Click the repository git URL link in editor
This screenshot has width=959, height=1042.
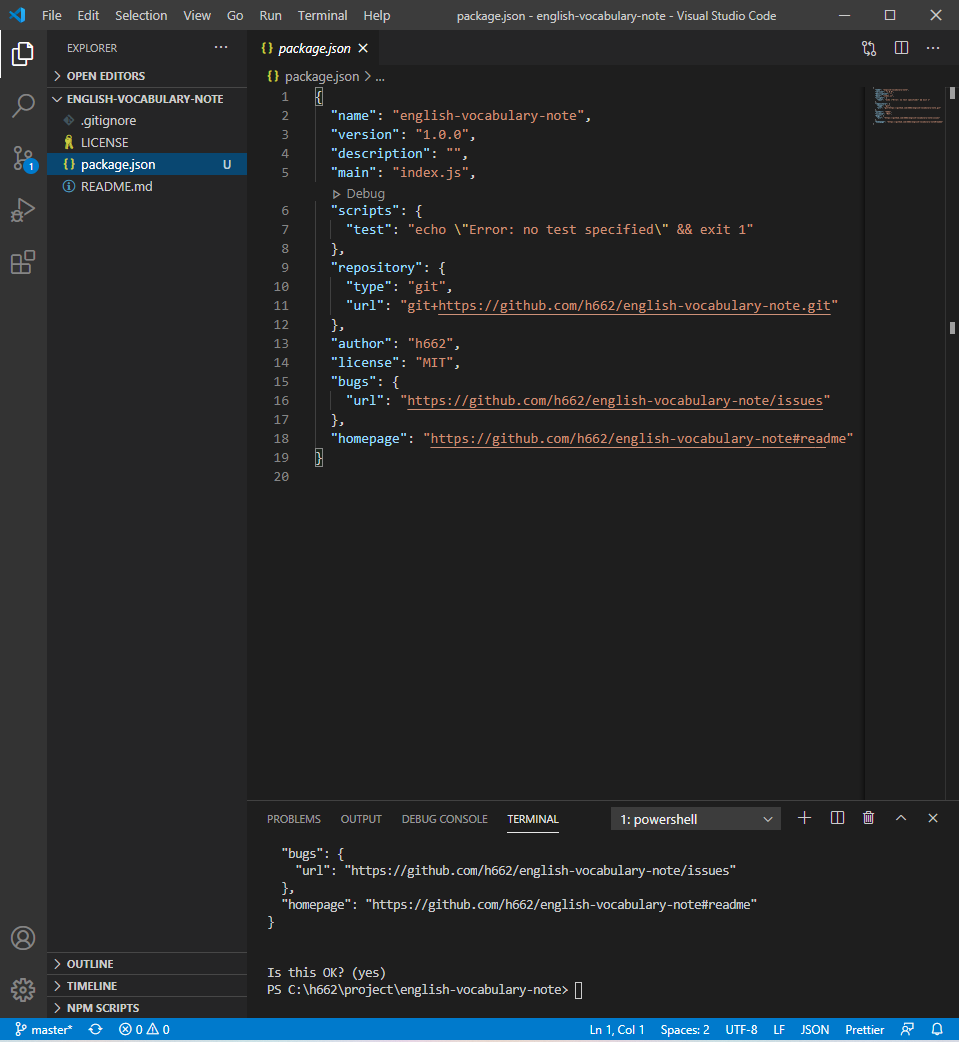[634, 306]
